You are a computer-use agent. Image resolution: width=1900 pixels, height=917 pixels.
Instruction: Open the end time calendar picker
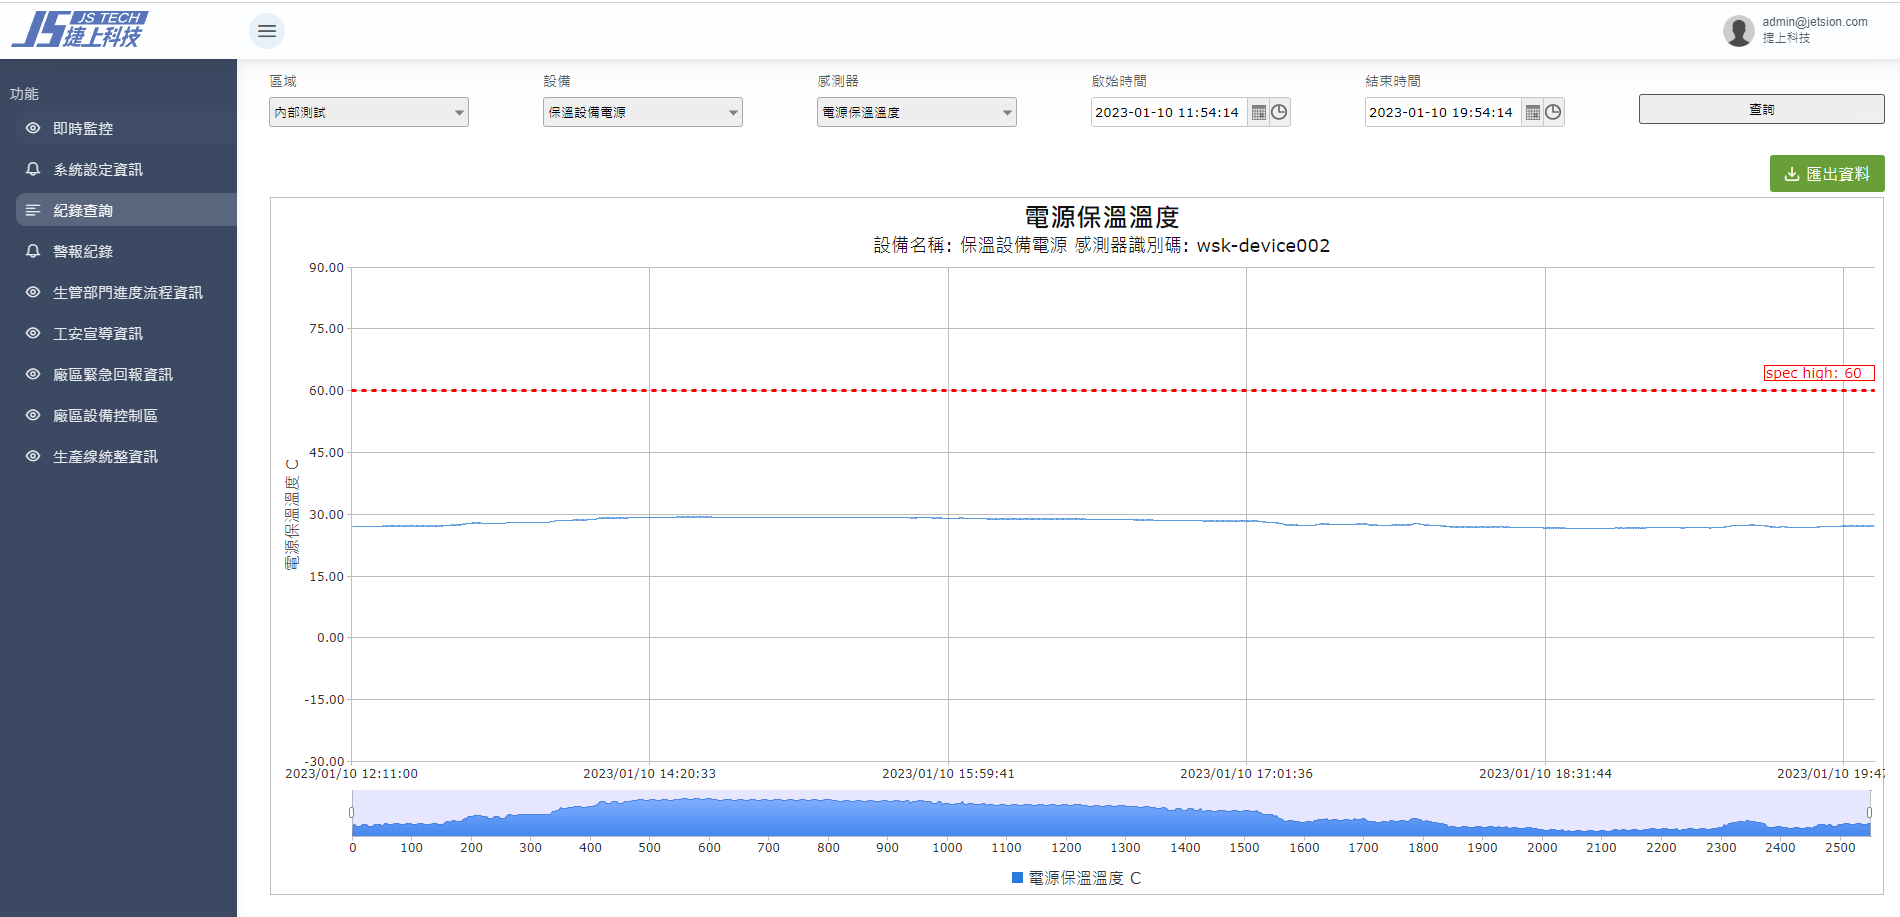(1533, 113)
